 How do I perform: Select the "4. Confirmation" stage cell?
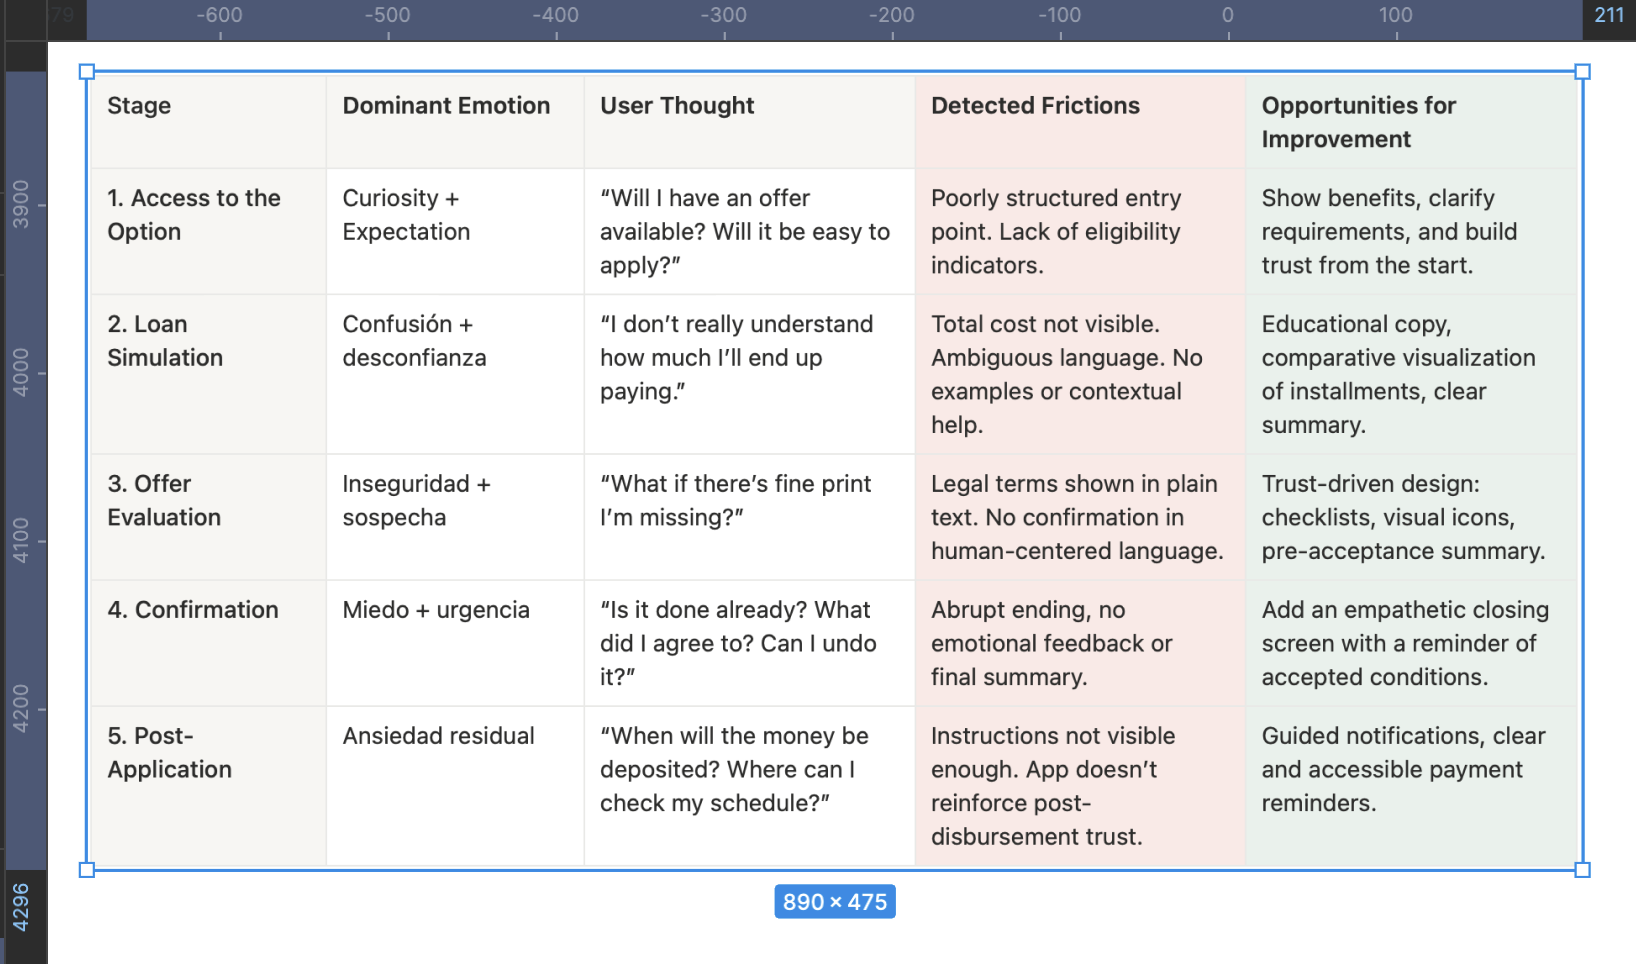pyautogui.click(x=193, y=610)
